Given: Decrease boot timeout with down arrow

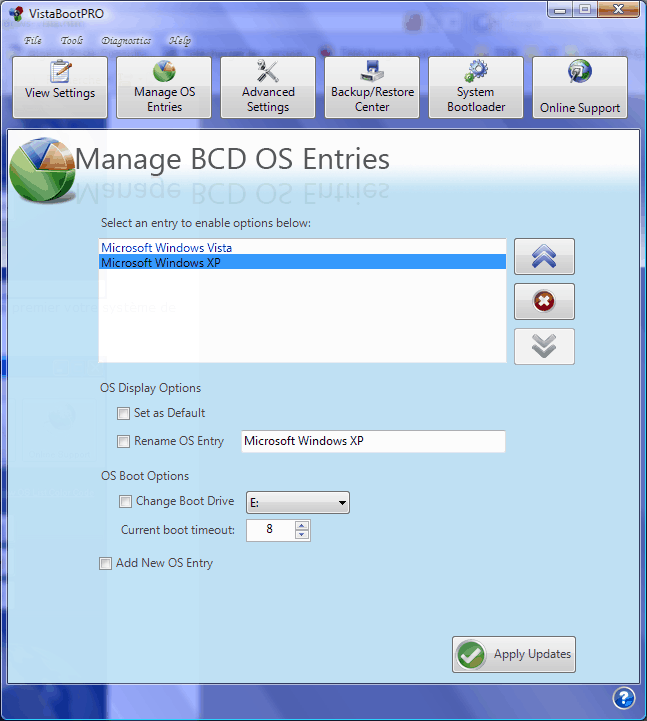Looking at the screenshot, I should coord(302,534).
